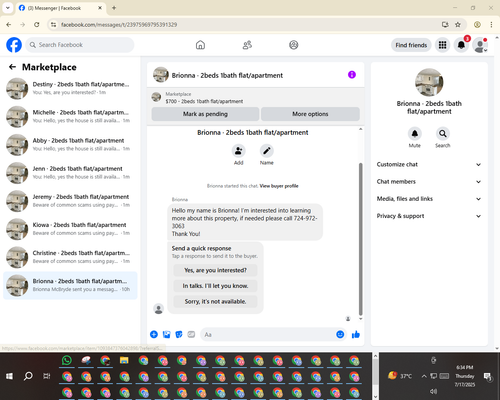Open View buyer profile link
The image size is (500, 400).
[x=279, y=186]
